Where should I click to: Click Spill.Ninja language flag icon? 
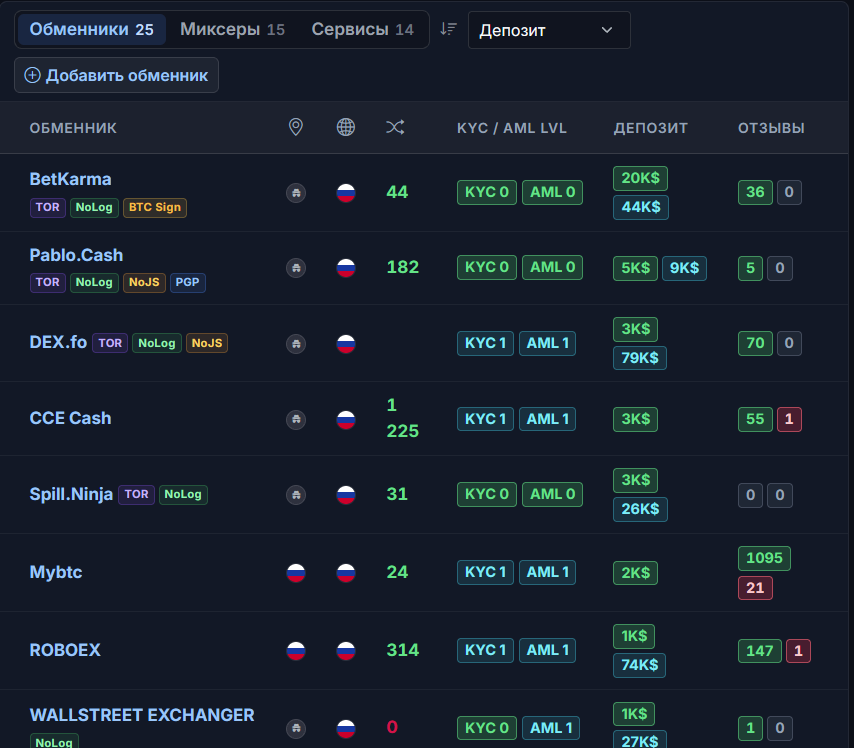346,495
